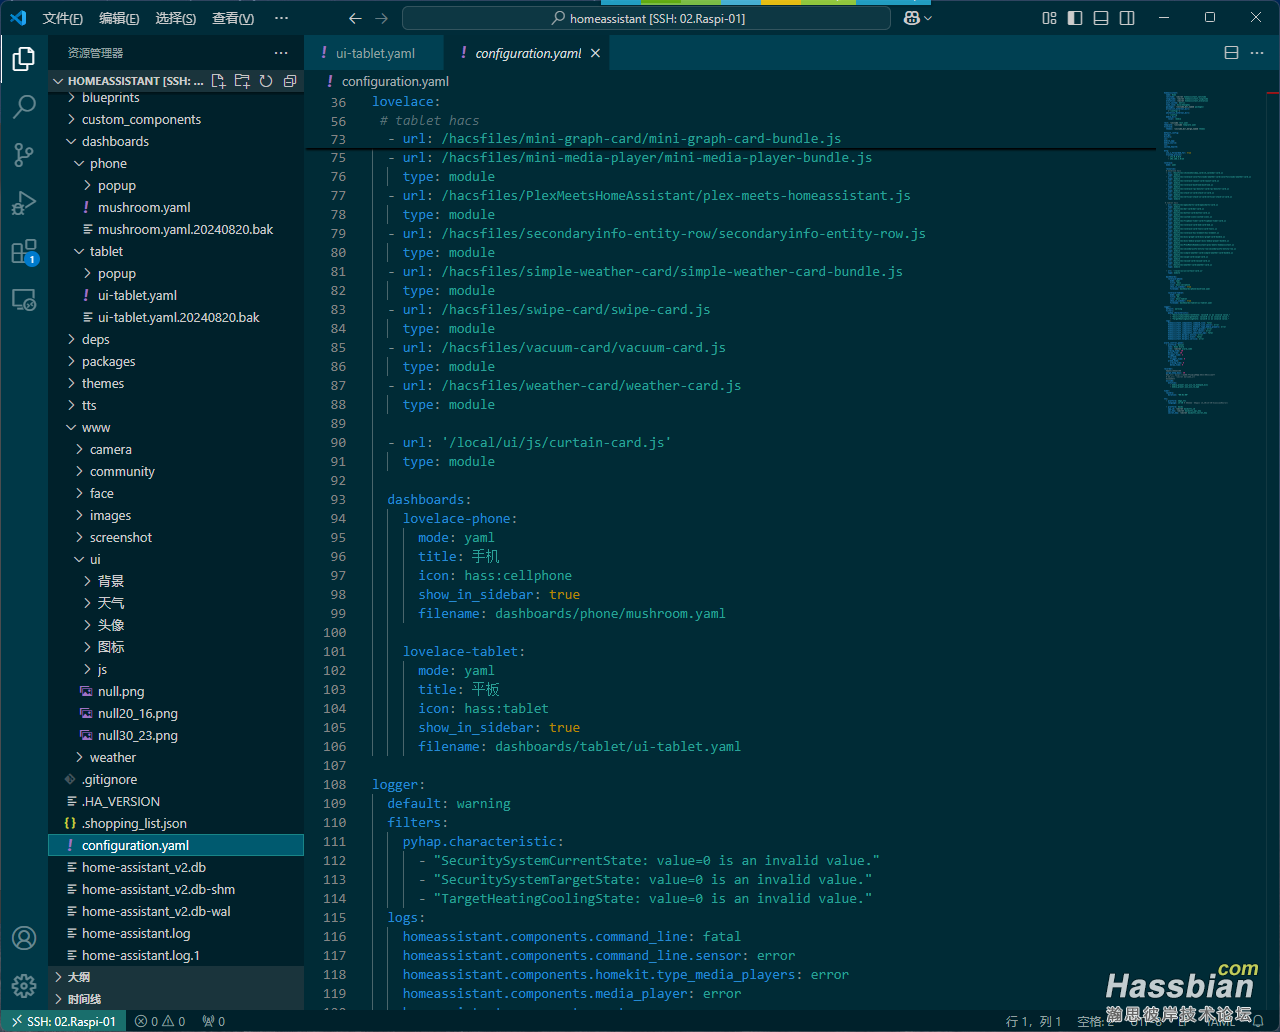
Task: Open the Extensions view with update badge
Action: [24, 251]
